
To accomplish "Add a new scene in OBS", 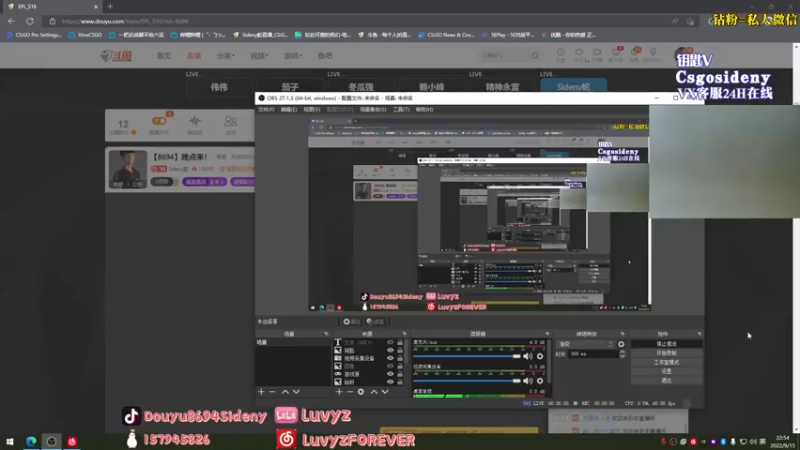I will [261, 392].
